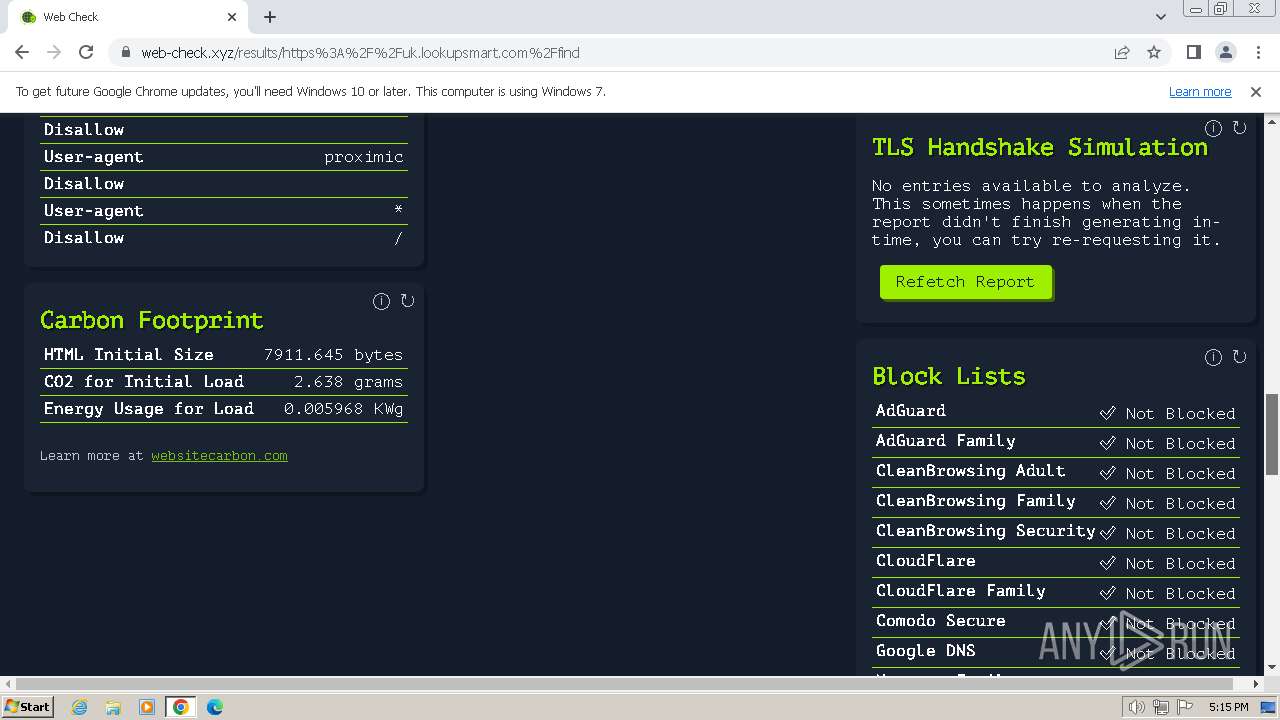The width and height of the screenshot is (1280, 720).
Task: Open the websitecarbon.com link
Action: point(219,455)
